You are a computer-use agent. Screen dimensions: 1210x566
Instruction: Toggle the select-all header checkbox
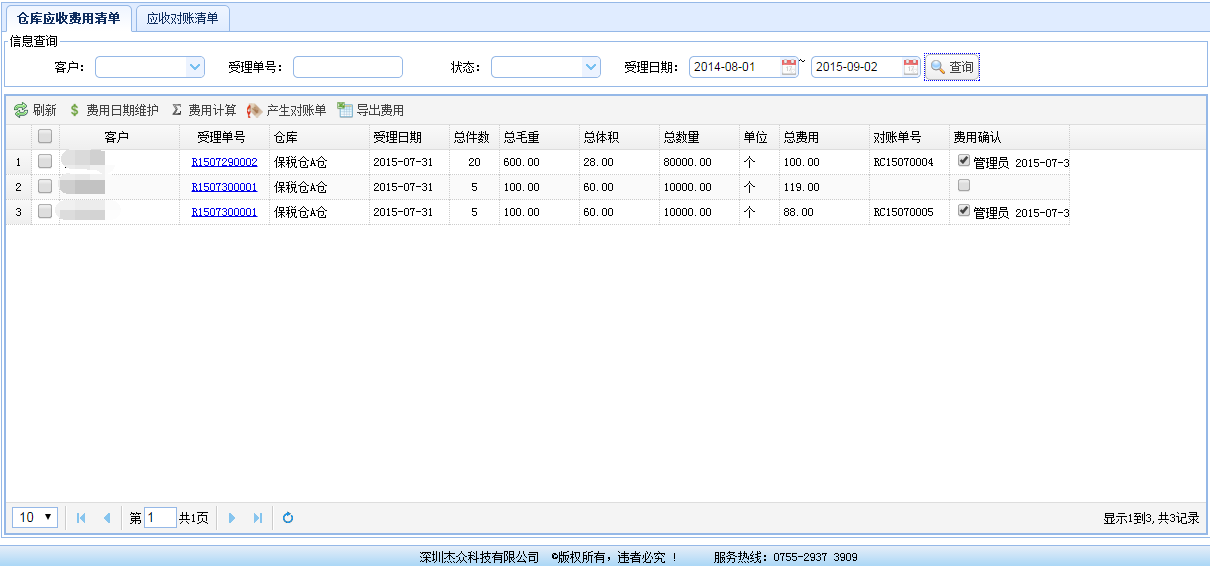coord(45,137)
